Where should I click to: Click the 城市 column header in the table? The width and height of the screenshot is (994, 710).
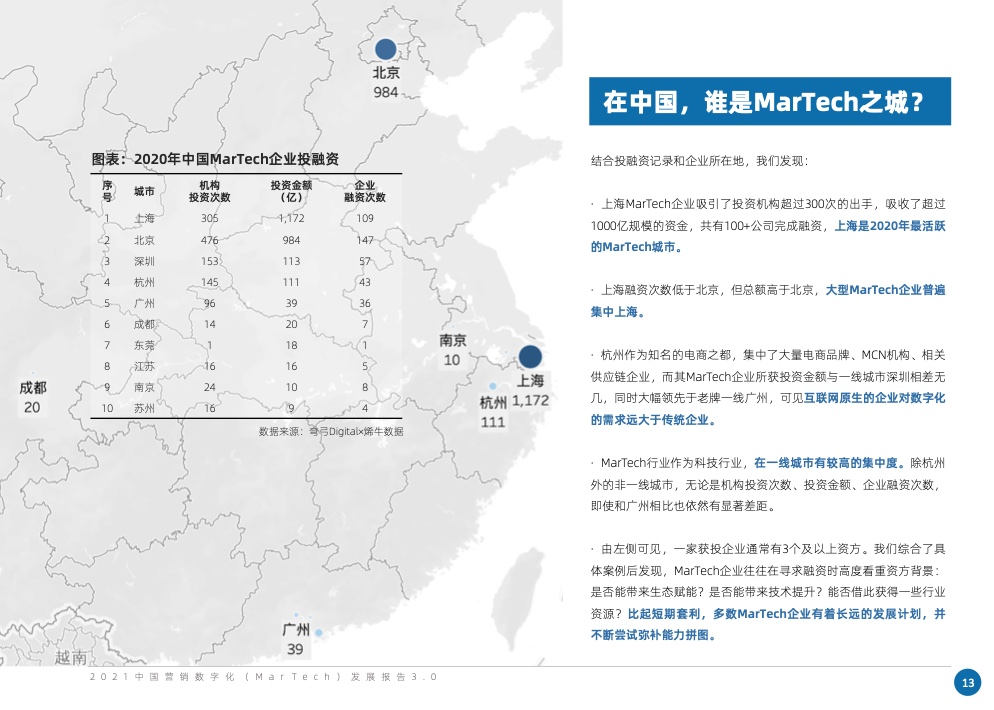144,191
